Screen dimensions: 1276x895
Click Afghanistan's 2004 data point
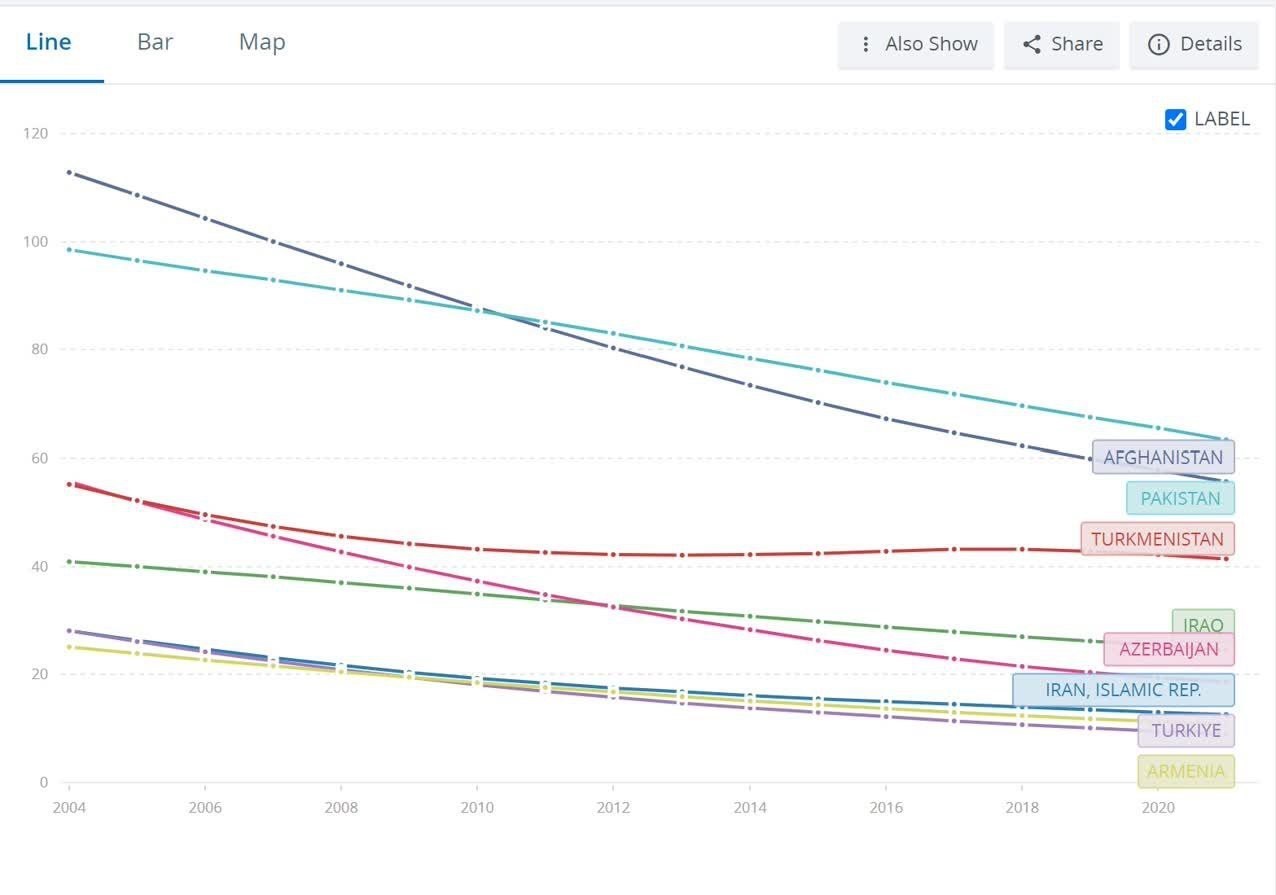[x=69, y=173]
